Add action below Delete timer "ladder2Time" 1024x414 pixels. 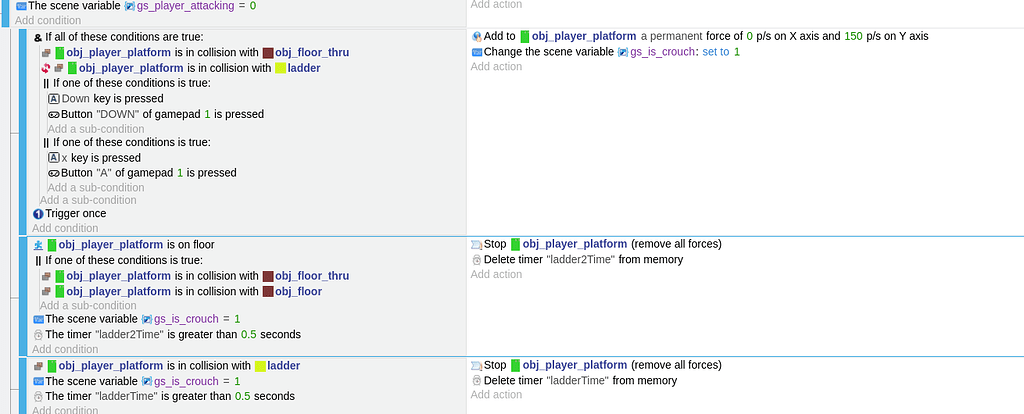tap(496, 274)
